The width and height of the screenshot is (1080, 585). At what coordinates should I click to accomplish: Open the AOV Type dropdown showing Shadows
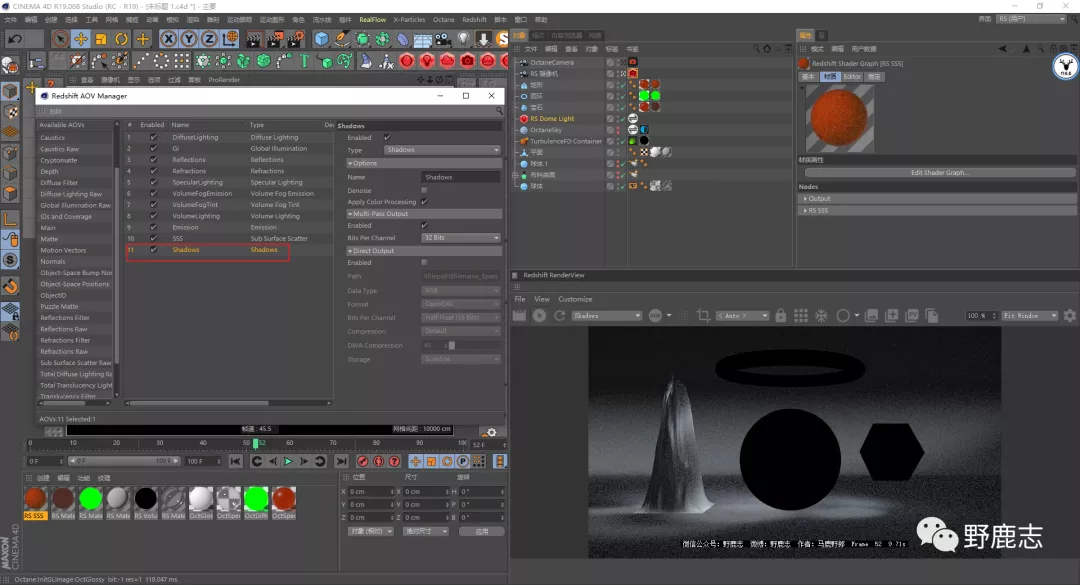click(x=443, y=150)
